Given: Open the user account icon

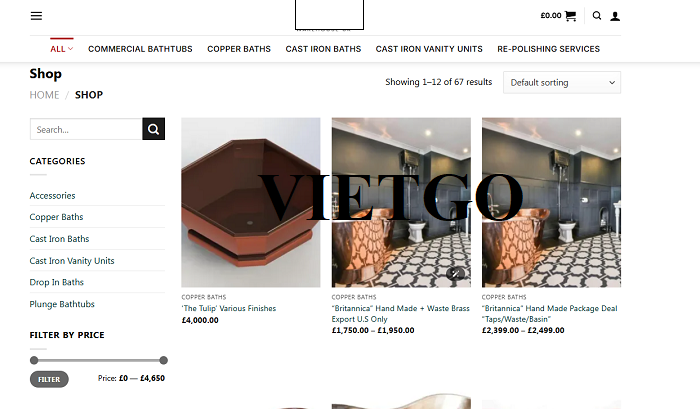Looking at the screenshot, I should click(x=615, y=17).
